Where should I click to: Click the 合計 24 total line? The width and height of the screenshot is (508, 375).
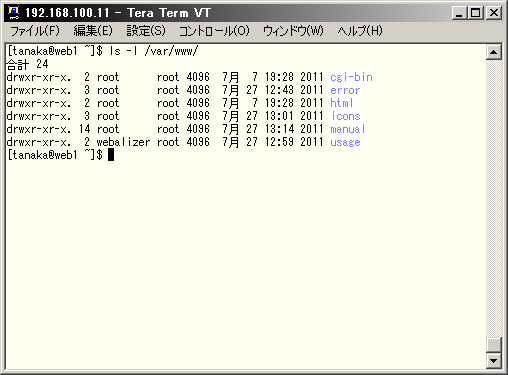pyautogui.click(x=28, y=64)
